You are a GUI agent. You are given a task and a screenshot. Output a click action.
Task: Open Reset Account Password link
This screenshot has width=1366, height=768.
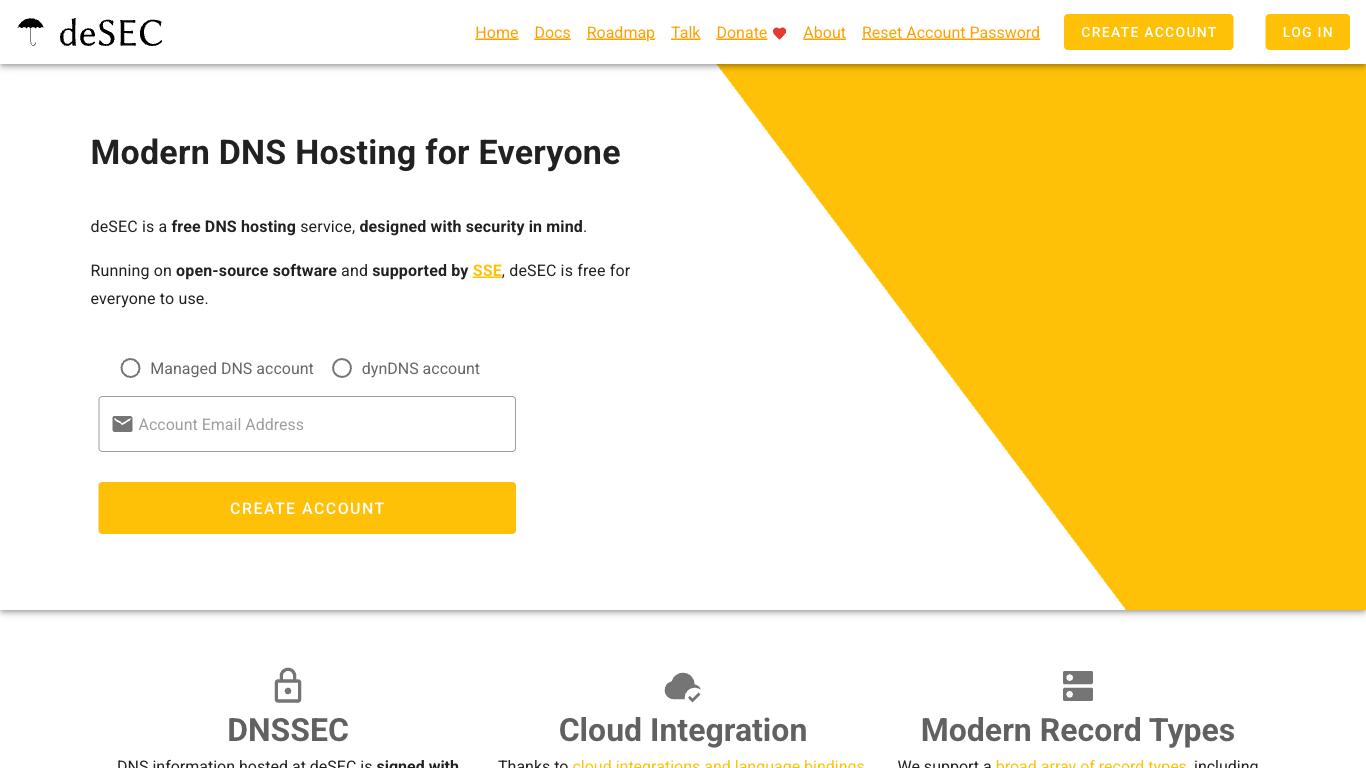click(x=951, y=32)
